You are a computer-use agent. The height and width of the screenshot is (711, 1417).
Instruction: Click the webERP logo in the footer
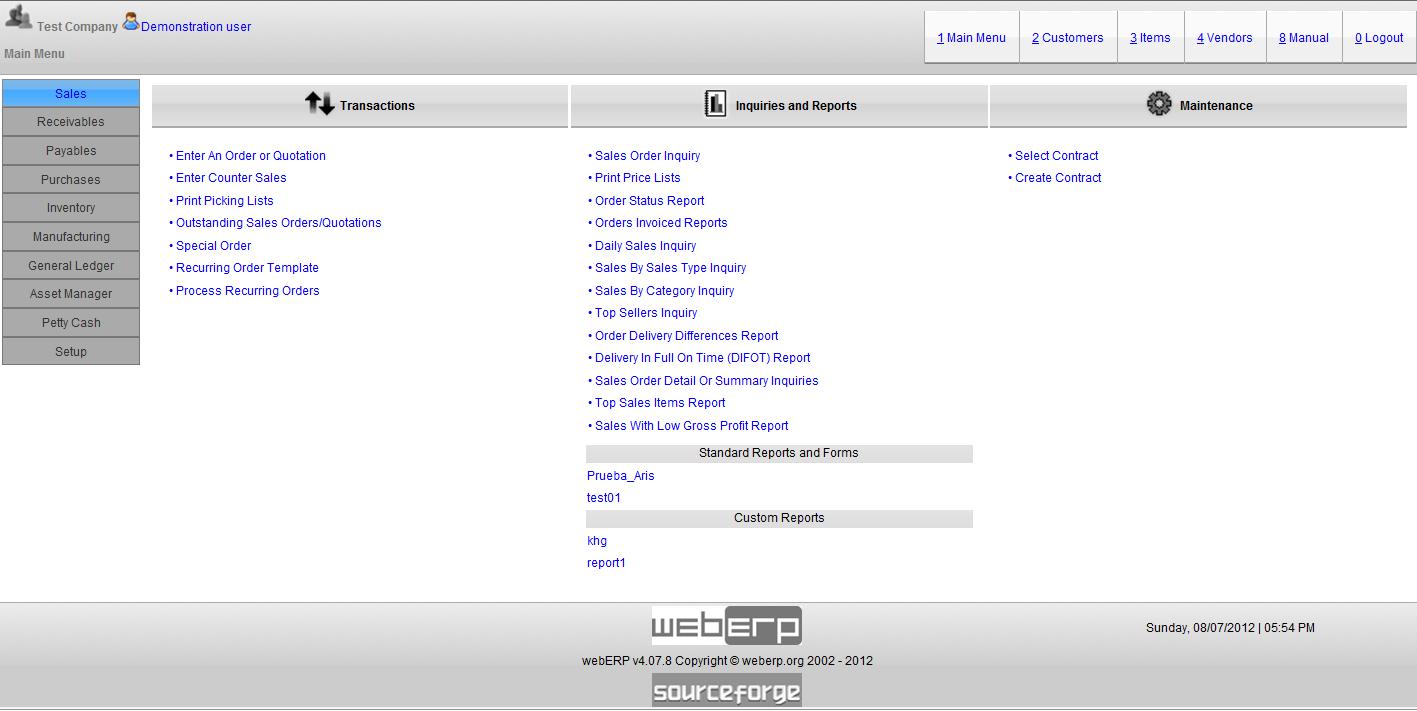coord(727,625)
